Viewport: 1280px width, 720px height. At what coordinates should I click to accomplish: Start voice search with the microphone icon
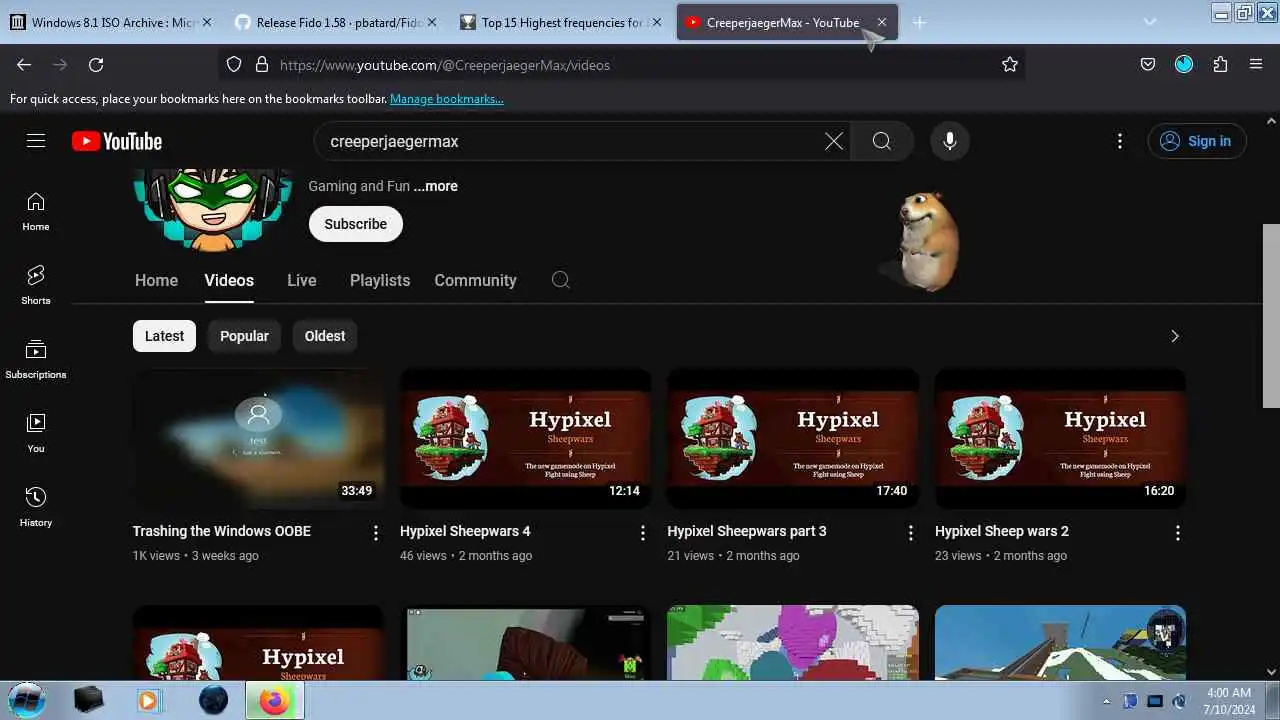pyautogui.click(x=950, y=141)
